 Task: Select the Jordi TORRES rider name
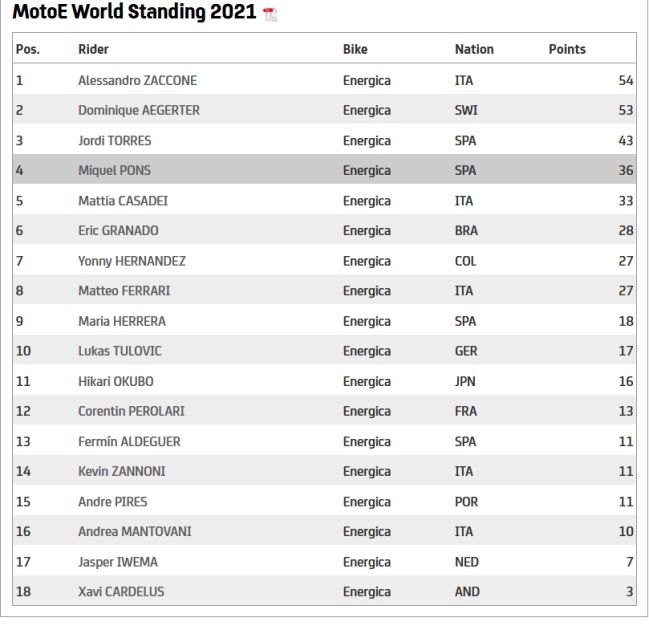coord(115,141)
